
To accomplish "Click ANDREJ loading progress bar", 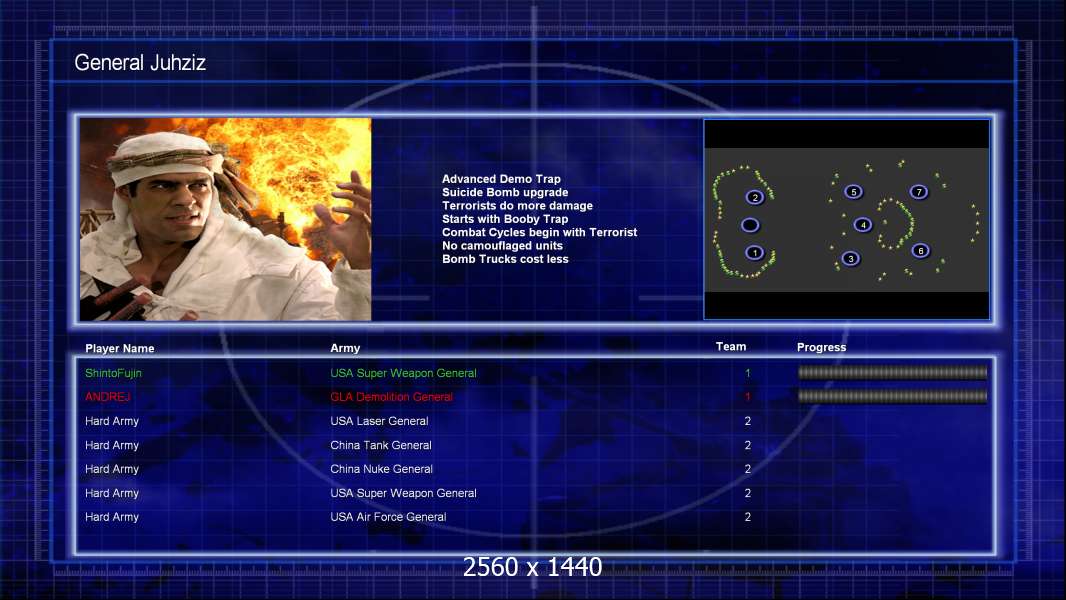I will (x=892, y=396).
